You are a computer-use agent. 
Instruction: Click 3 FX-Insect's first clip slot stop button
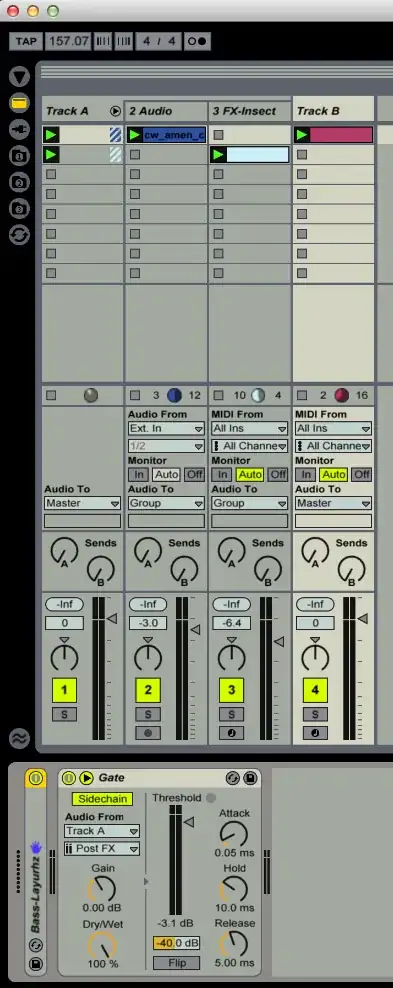coord(219,135)
